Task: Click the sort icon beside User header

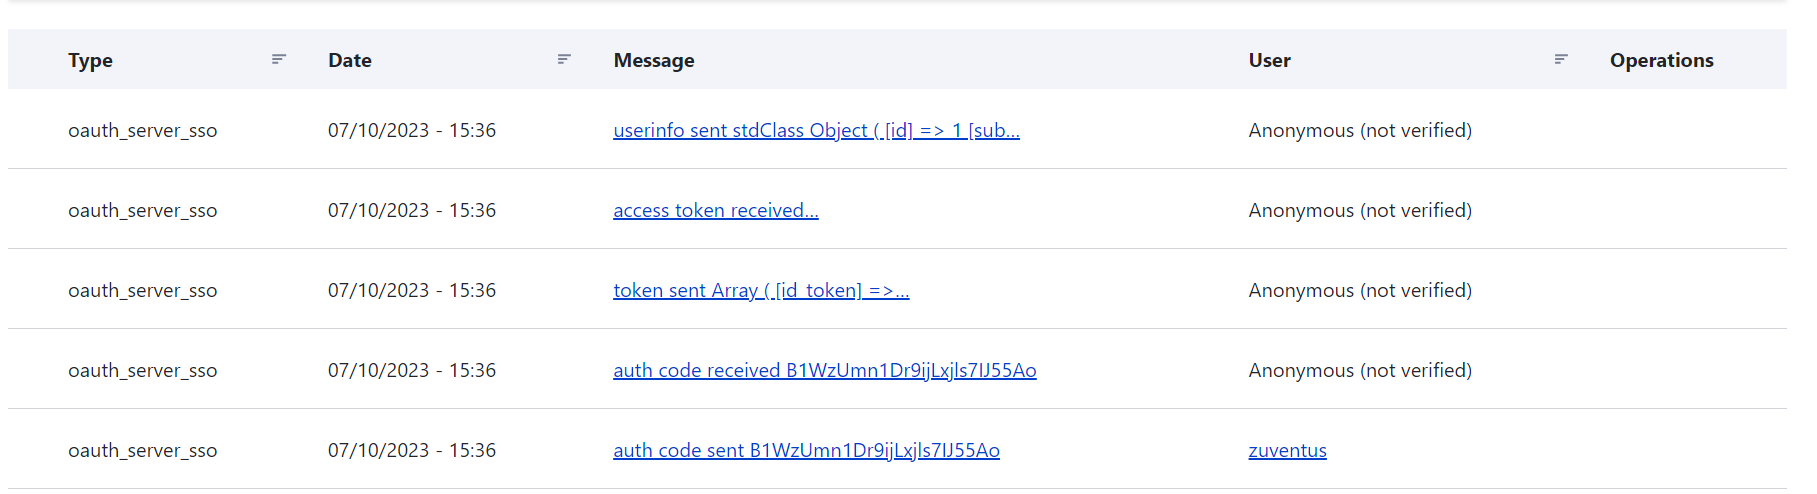Action: (1561, 60)
